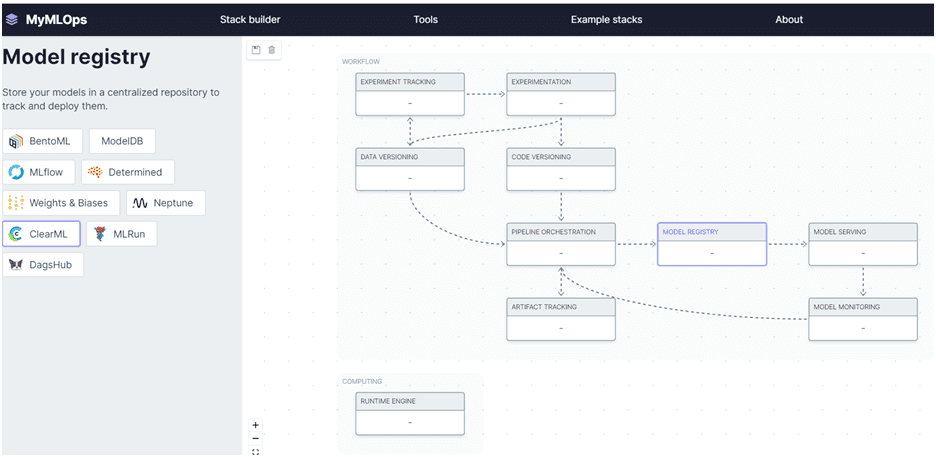
Task: Click the fit view icon
Action: coord(256,452)
